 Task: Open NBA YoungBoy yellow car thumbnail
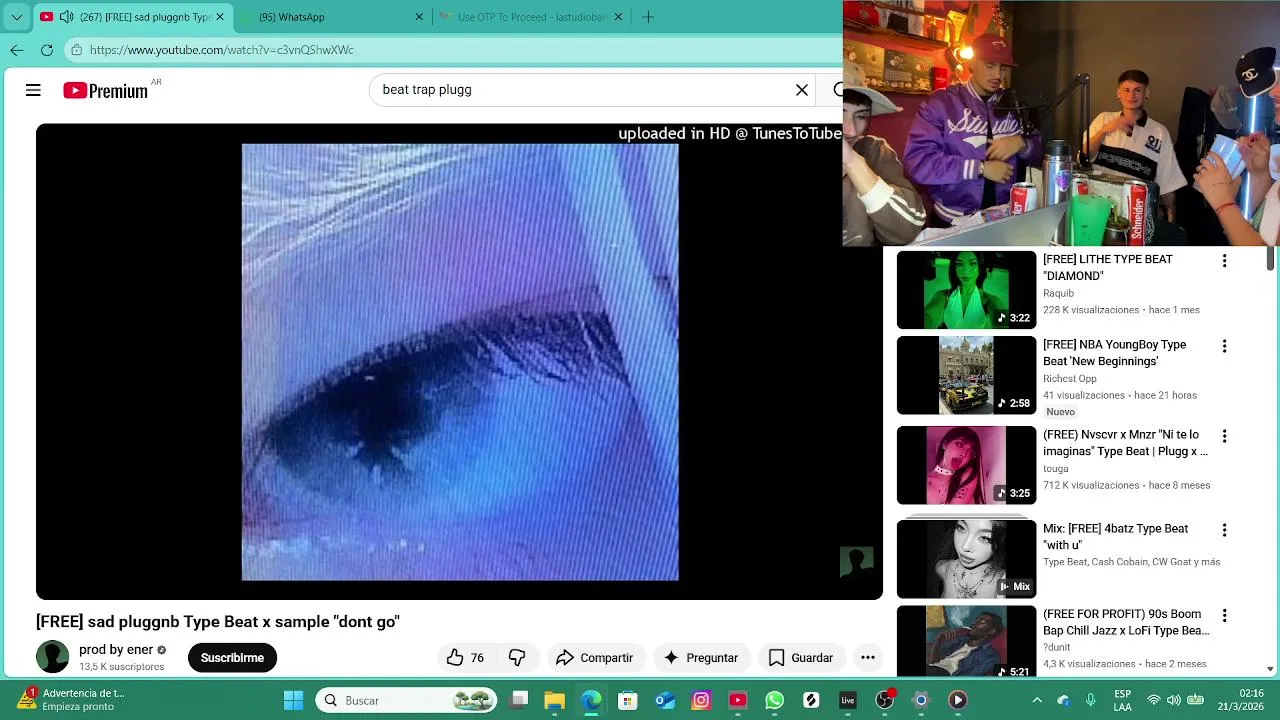click(966, 375)
